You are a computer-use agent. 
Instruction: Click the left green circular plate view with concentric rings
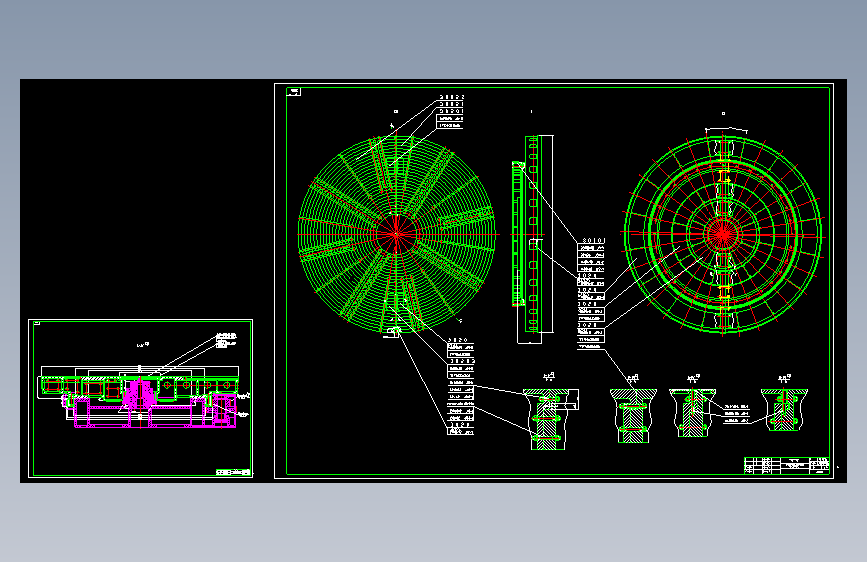point(396,235)
